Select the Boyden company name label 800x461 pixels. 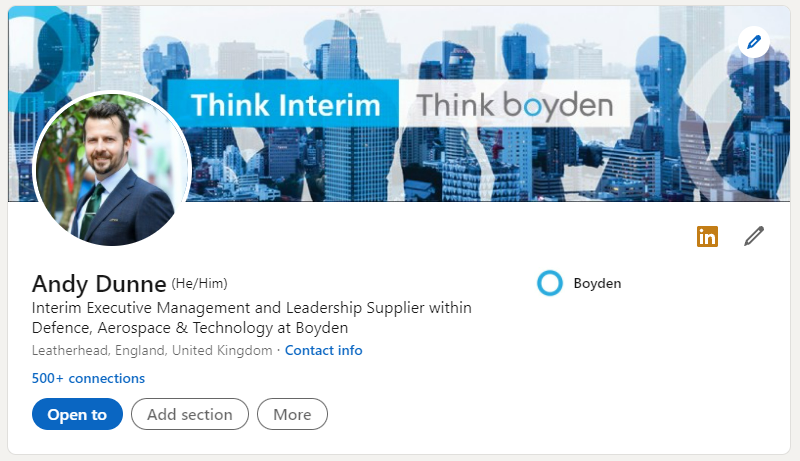597,283
